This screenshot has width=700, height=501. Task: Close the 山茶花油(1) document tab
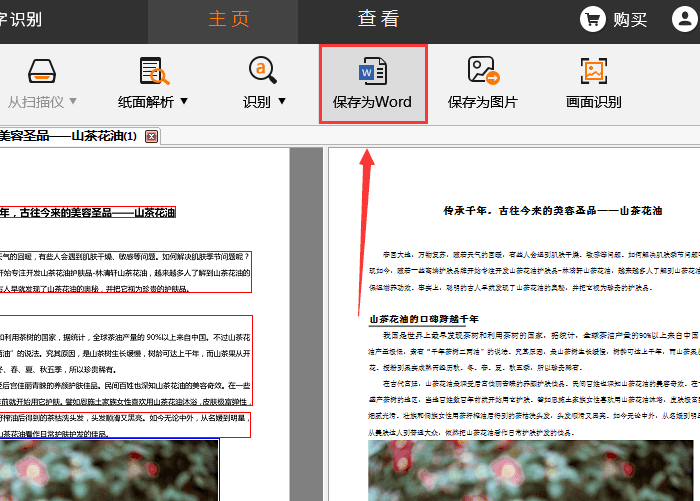pyautogui.click(x=151, y=136)
